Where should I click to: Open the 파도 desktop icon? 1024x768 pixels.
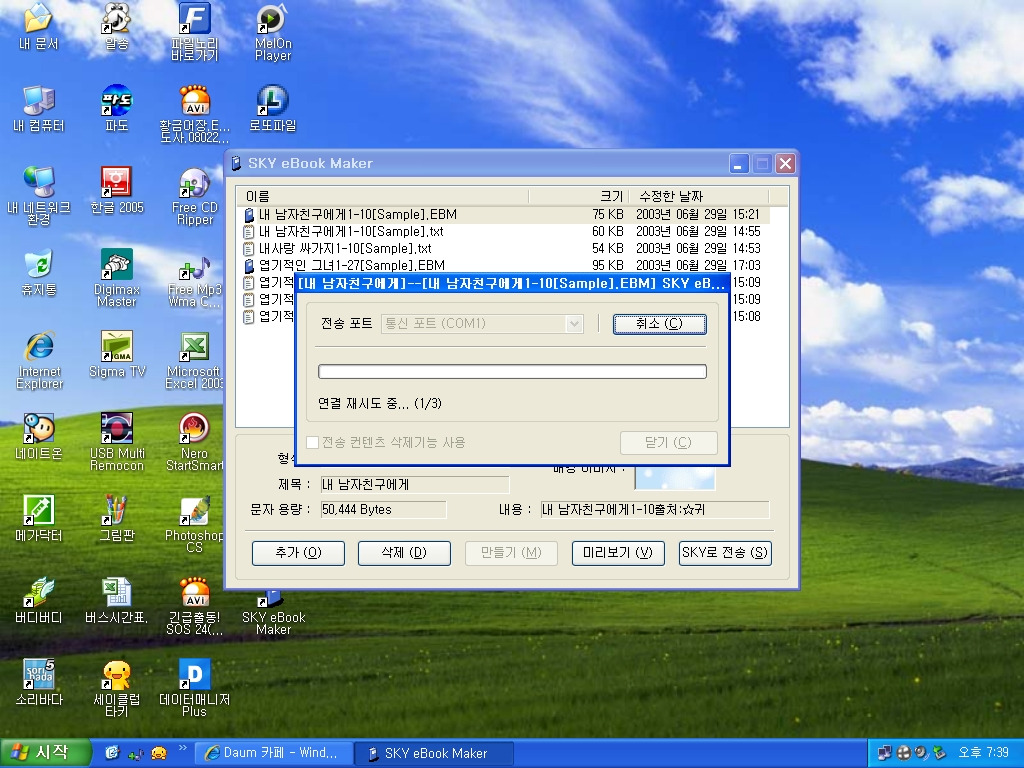click(116, 108)
